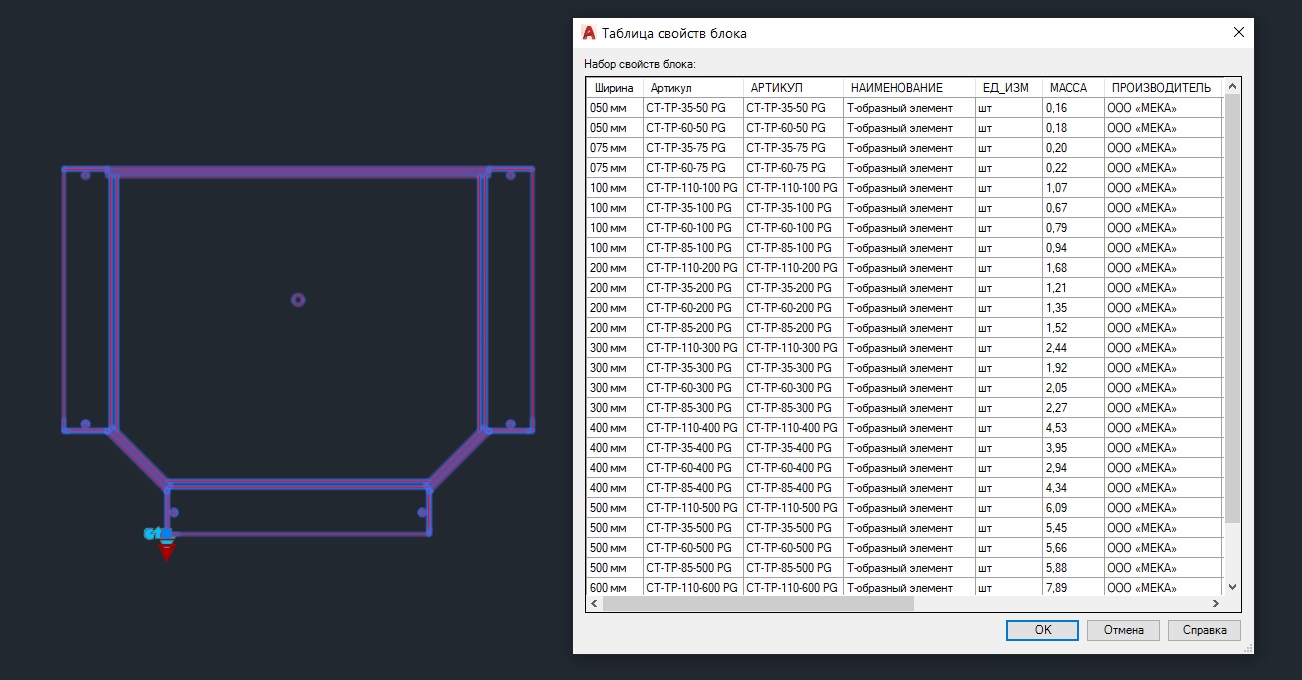Open Справка help button
The height and width of the screenshot is (680, 1302).
[x=1204, y=630]
